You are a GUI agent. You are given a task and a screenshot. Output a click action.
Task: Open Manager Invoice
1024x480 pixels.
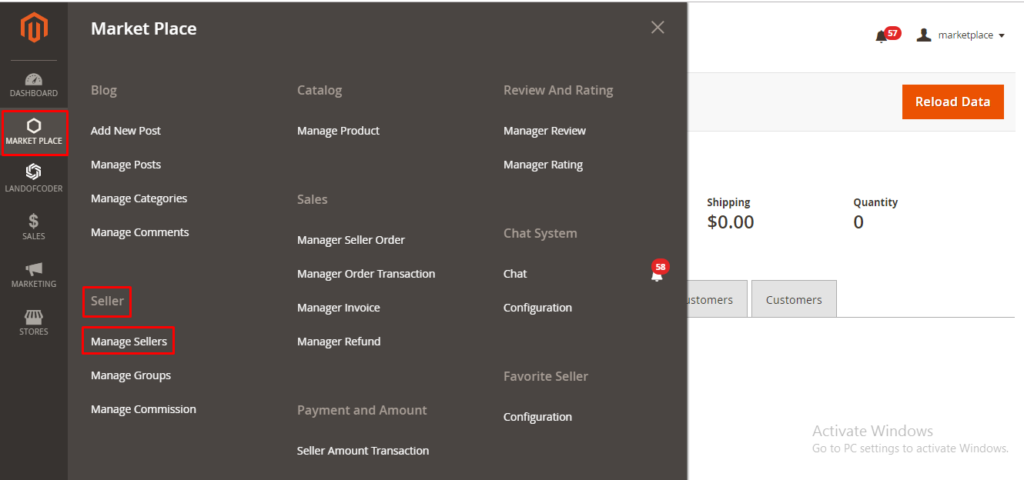338,308
